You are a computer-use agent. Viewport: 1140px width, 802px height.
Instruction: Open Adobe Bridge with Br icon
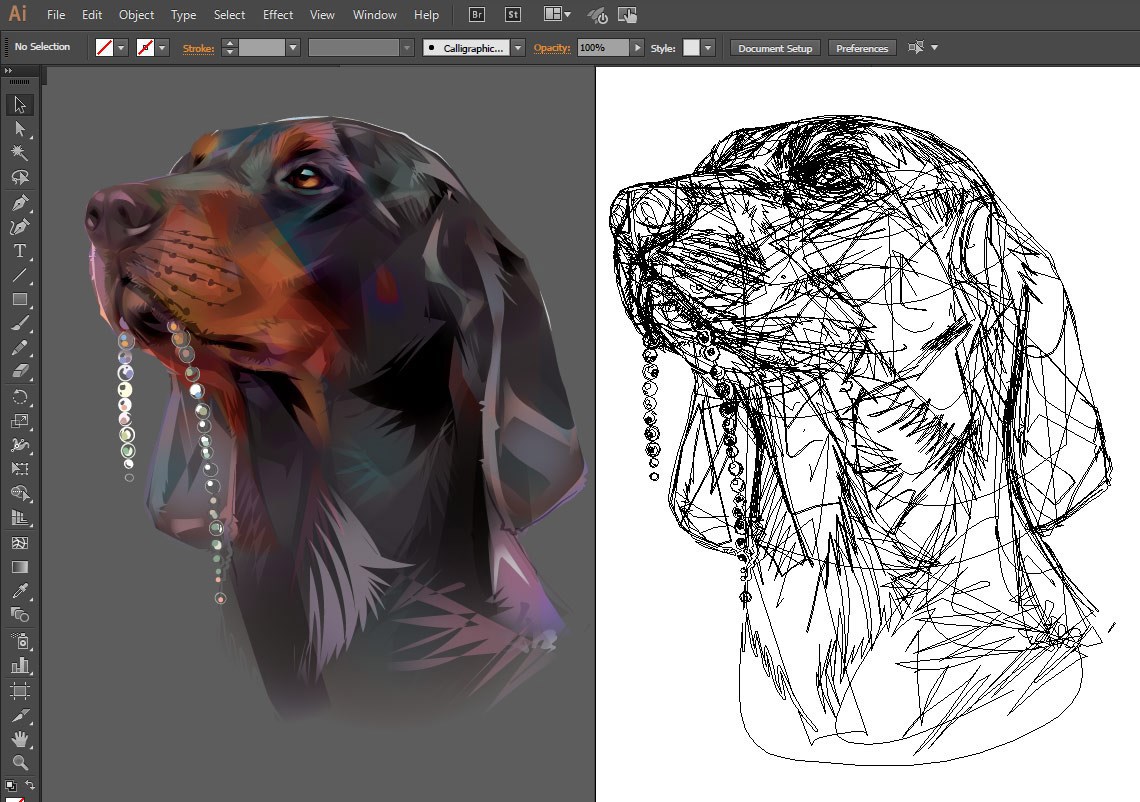[477, 15]
